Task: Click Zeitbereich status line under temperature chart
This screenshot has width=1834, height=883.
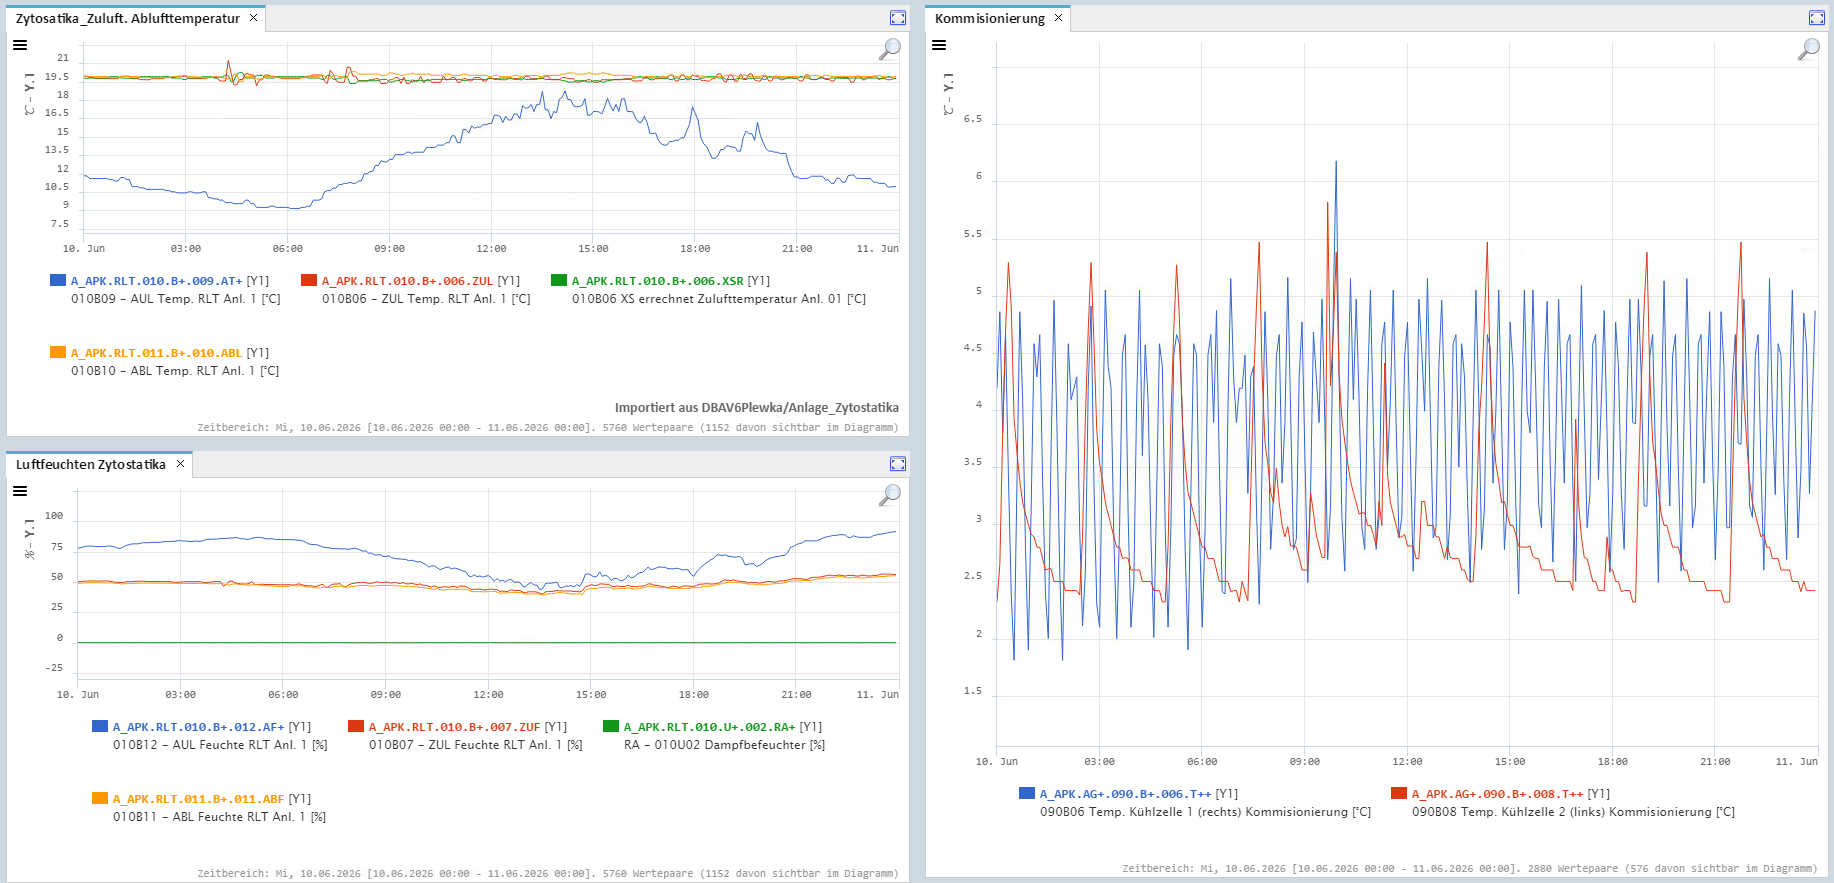Action: [x=548, y=427]
